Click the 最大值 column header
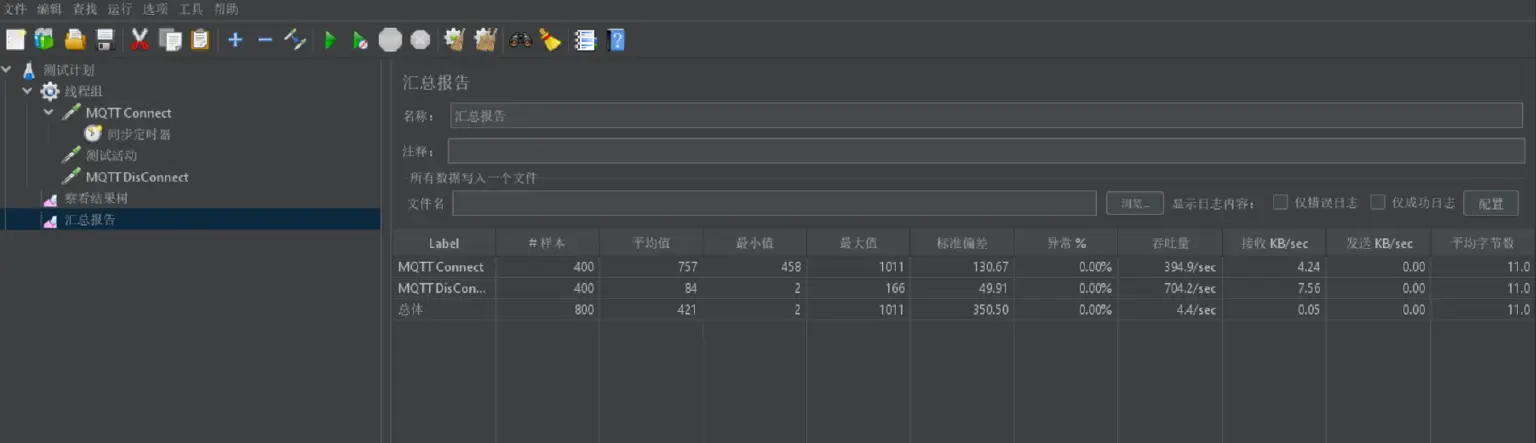The height and width of the screenshot is (443, 1536). pyautogui.click(x=858, y=243)
